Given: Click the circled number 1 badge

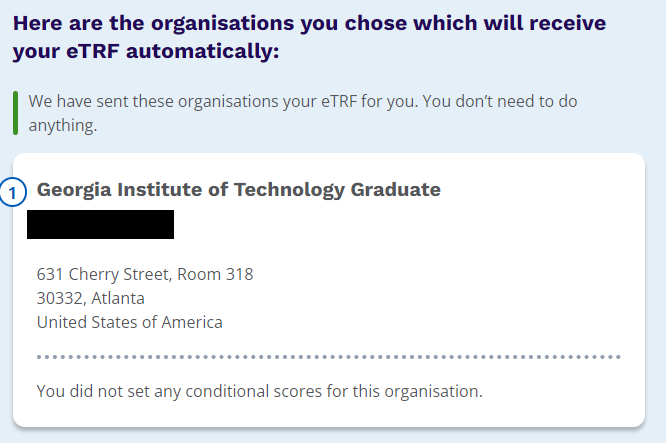Looking at the screenshot, I should coord(13,192).
